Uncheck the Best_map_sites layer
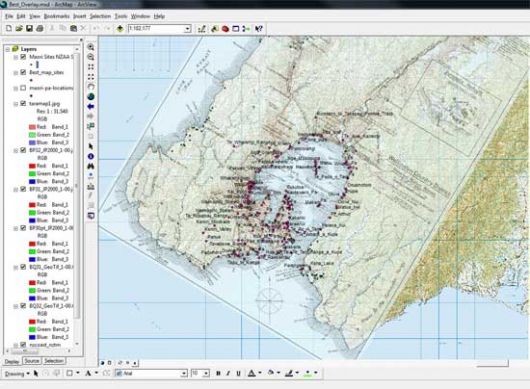Image resolution: width=530 pixels, height=389 pixels. click(x=23, y=72)
